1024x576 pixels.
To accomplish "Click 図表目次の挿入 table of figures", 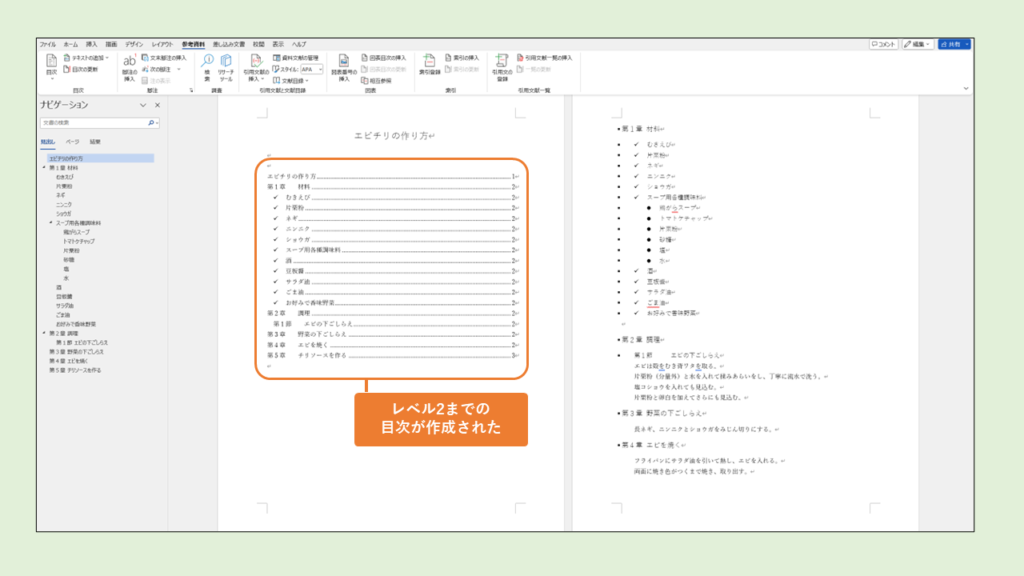I will [383, 57].
